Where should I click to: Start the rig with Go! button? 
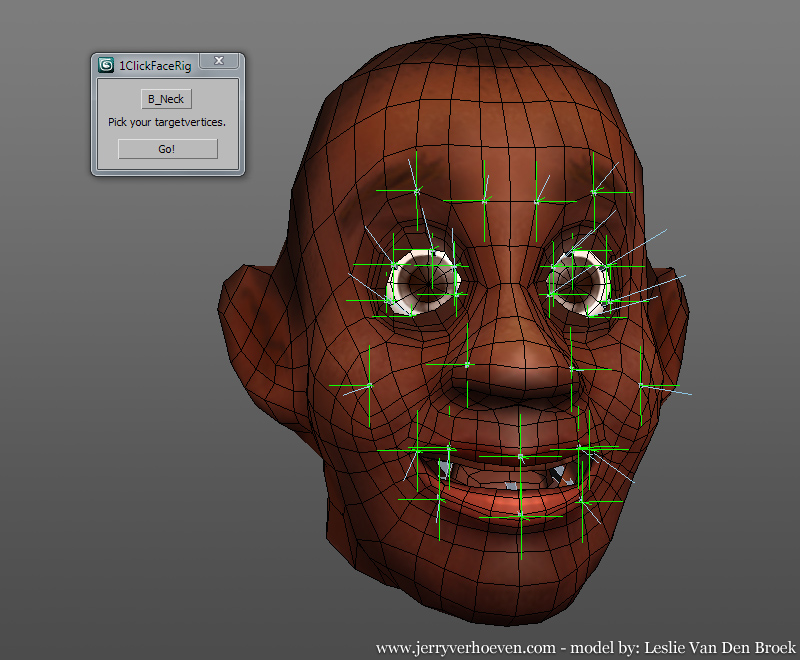click(168, 149)
